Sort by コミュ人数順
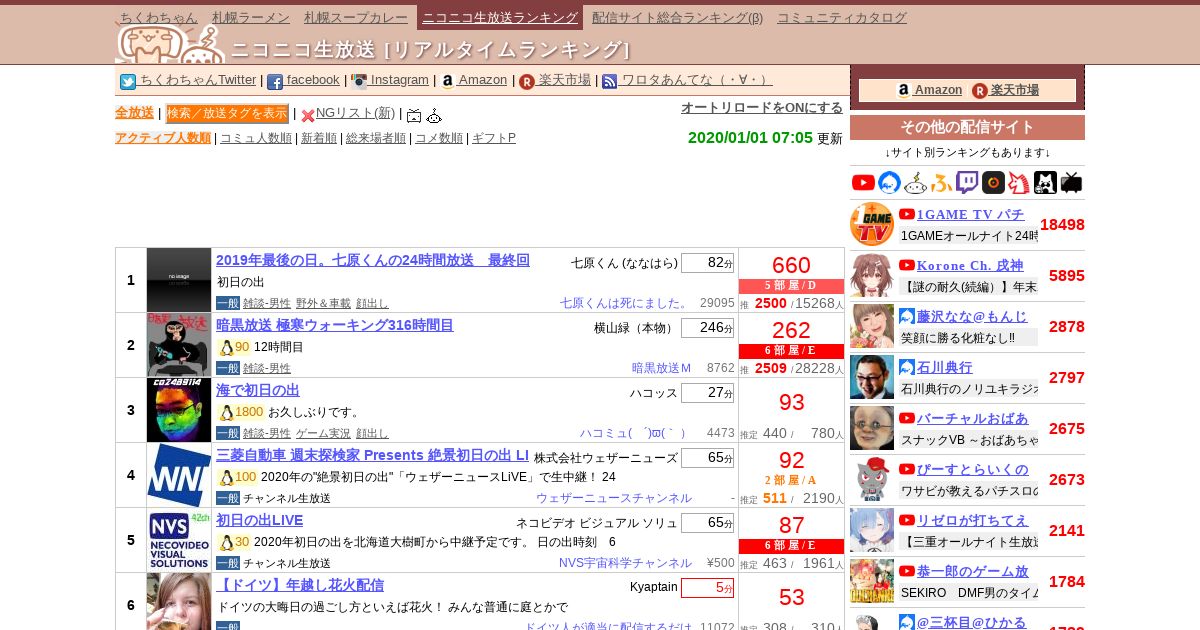This screenshot has width=1200, height=630. click(256, 138)
